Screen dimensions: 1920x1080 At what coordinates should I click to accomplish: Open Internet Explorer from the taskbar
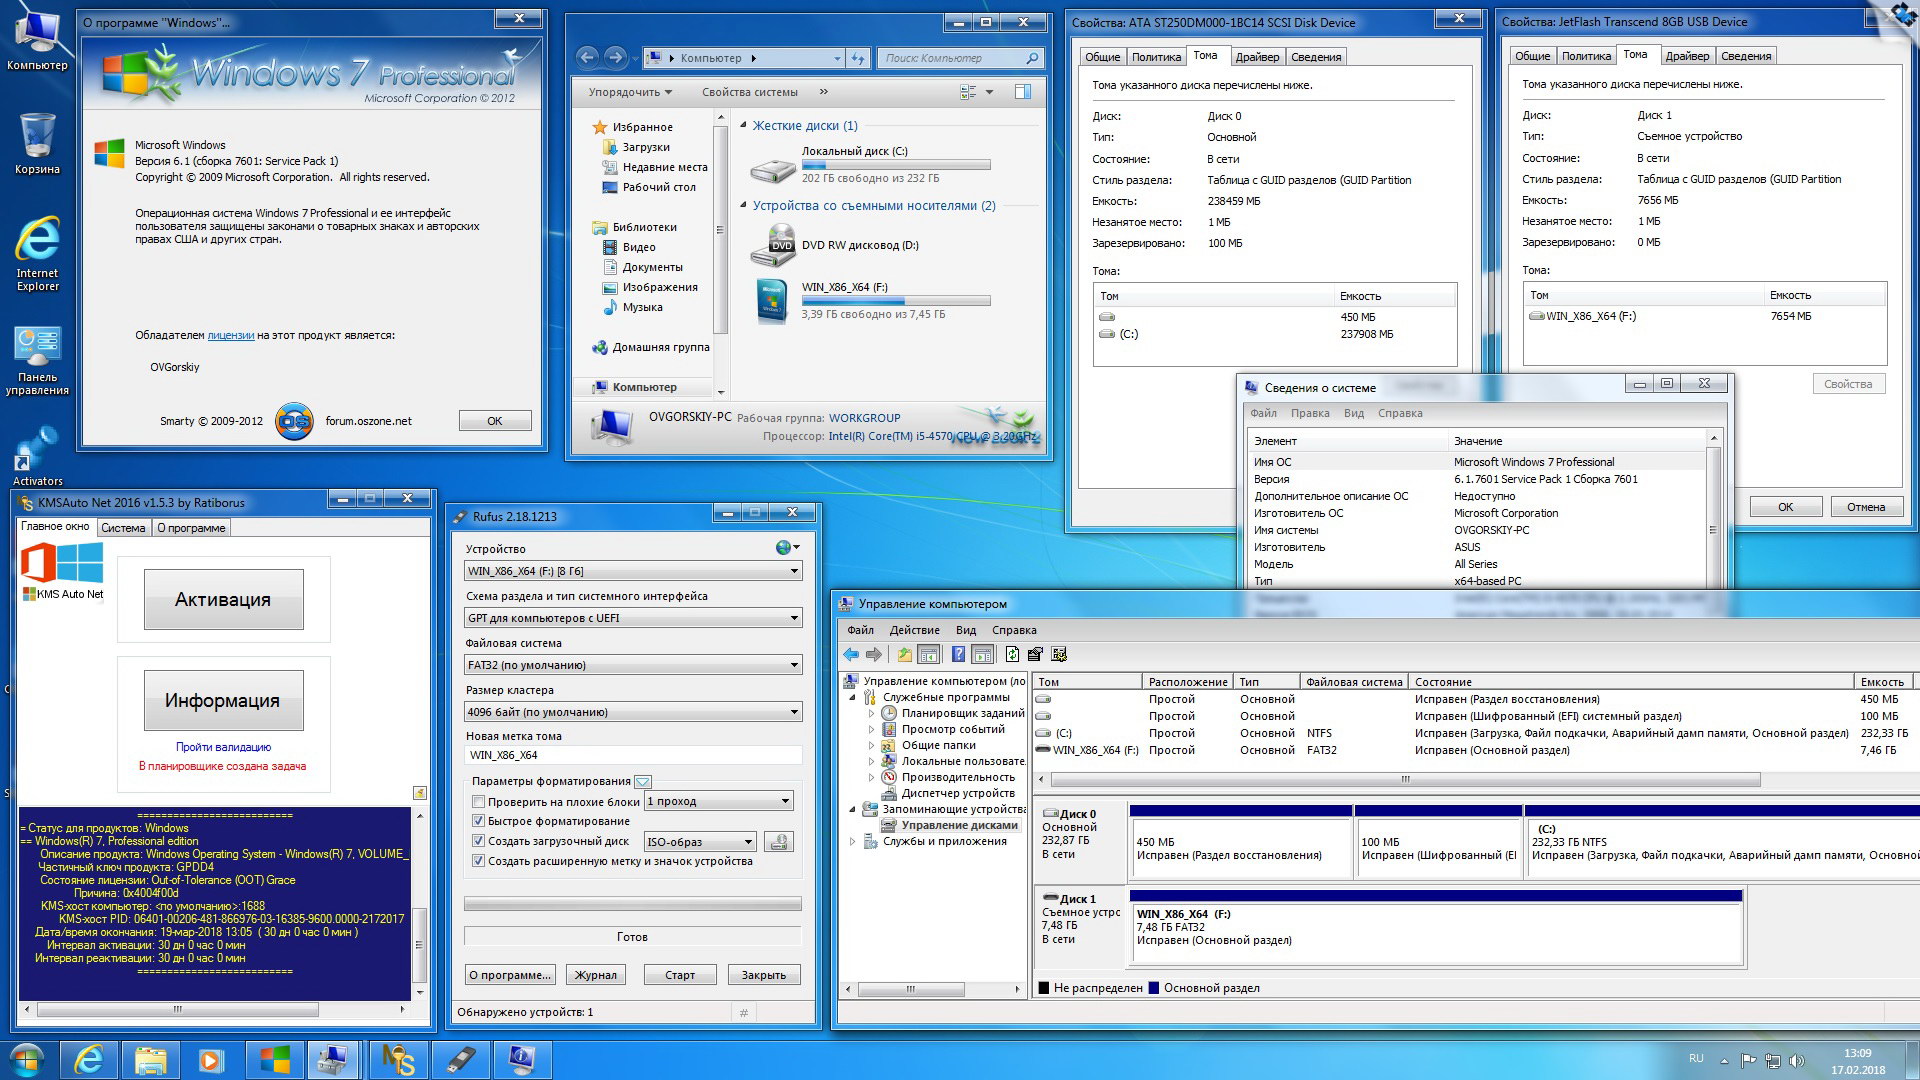[89, 1059]
